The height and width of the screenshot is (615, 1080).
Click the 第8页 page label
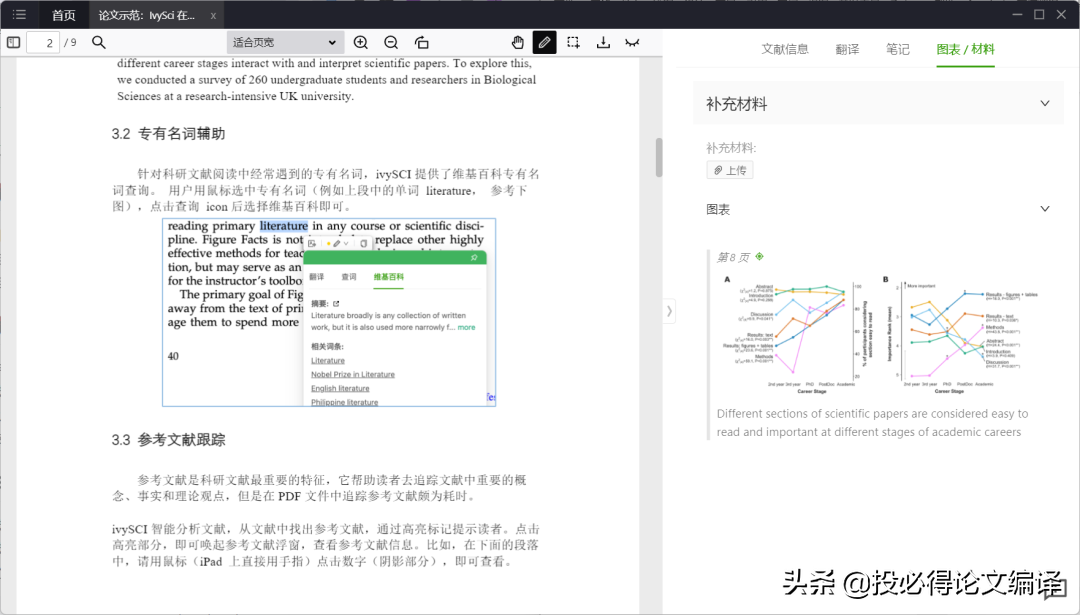click(x=733, y=257)
